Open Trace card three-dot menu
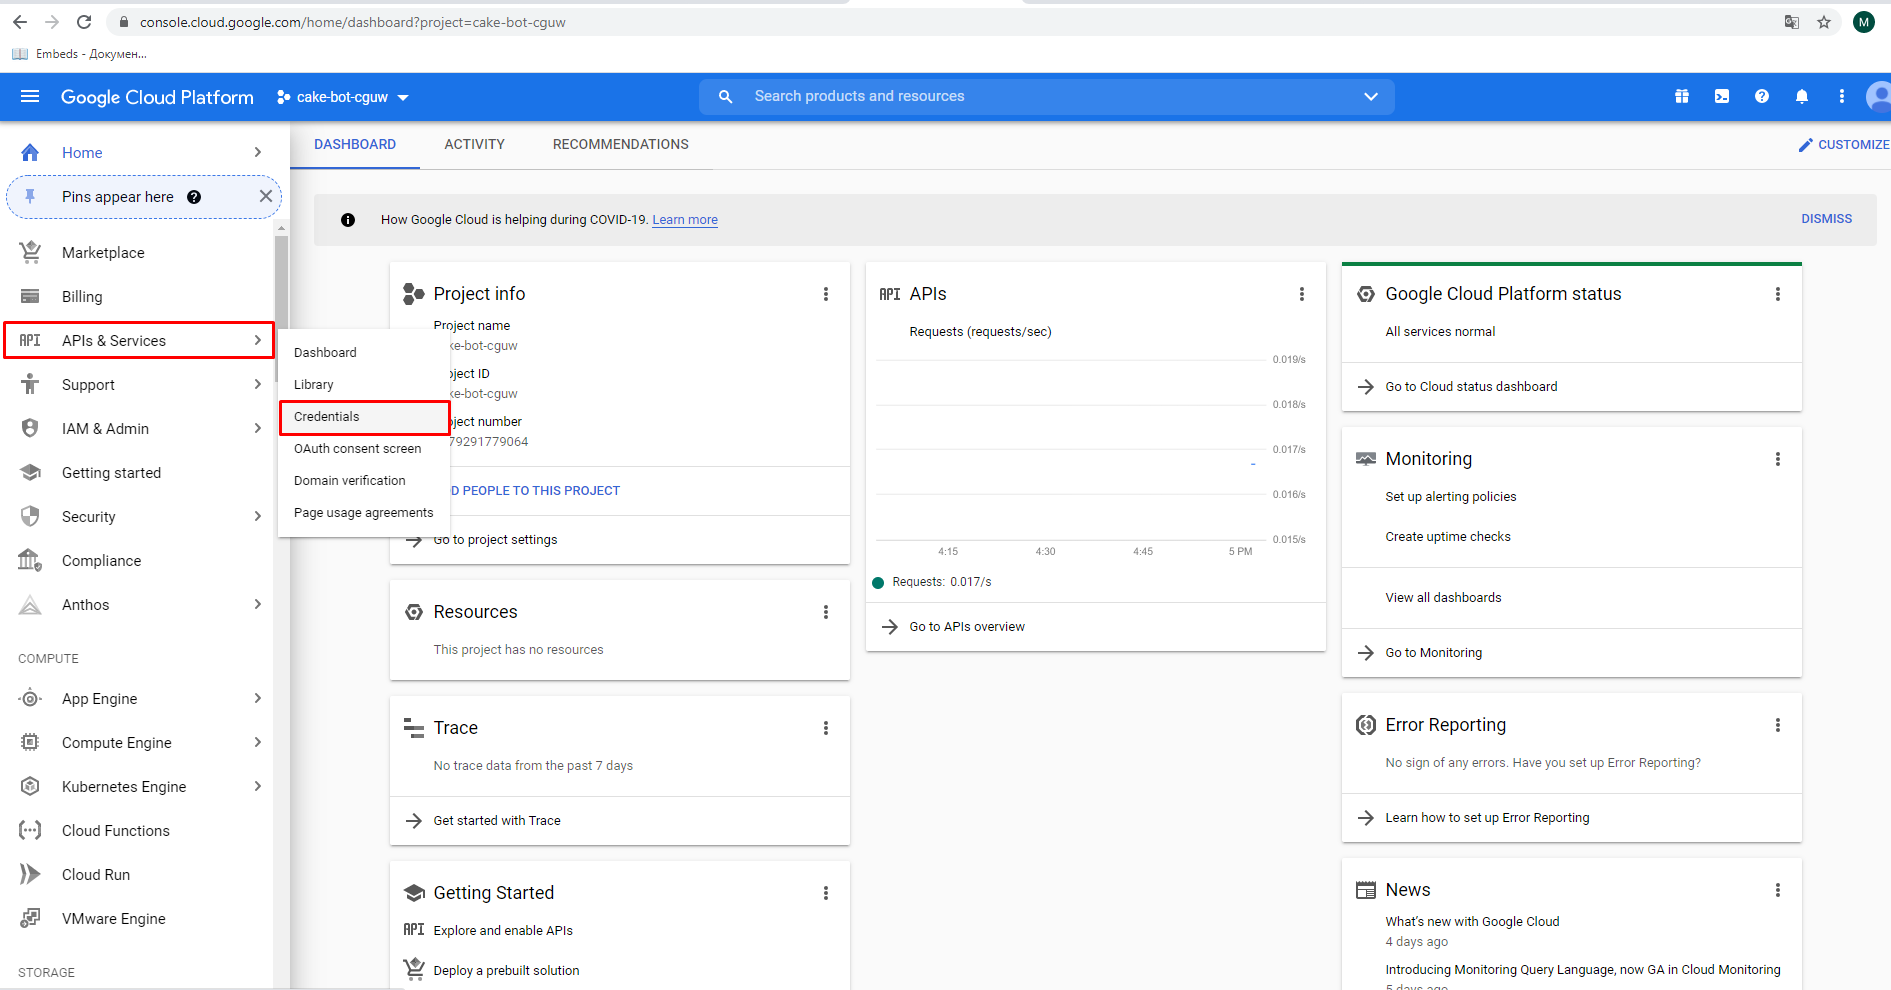This screenshot has width=1891, height=990. pos(826,728)
